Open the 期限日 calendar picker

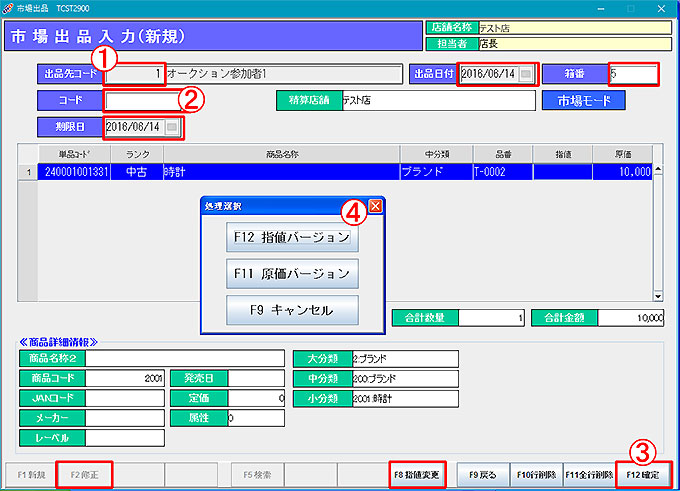pos(173,127)
